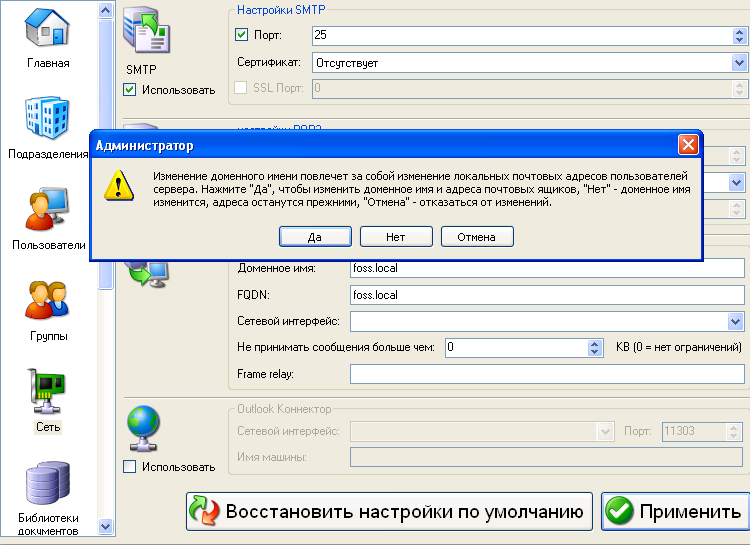Select the Сеть network card icon

[48, 394]
